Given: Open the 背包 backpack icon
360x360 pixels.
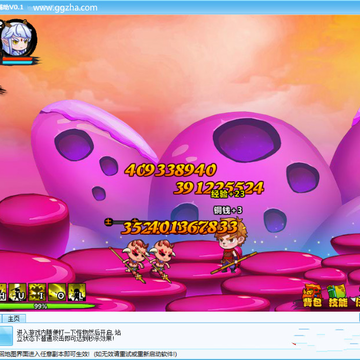Looking at the screenshot, I should tap(312, 296).
